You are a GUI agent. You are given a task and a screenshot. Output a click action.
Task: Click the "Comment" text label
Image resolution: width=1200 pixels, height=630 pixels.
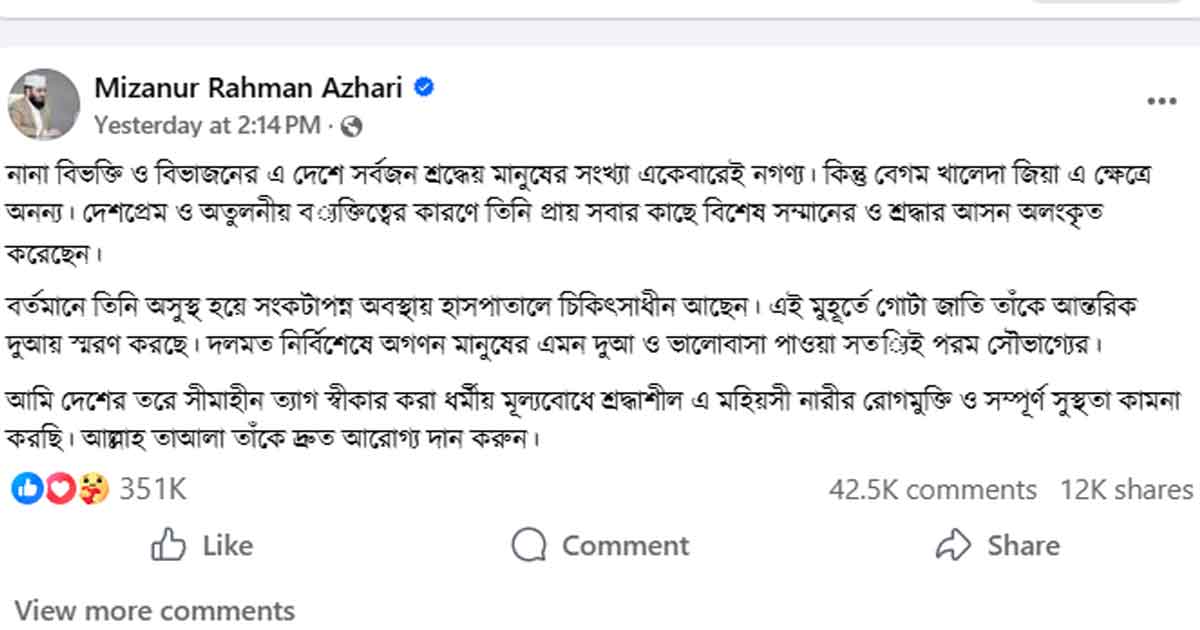(x=625, y=545)
